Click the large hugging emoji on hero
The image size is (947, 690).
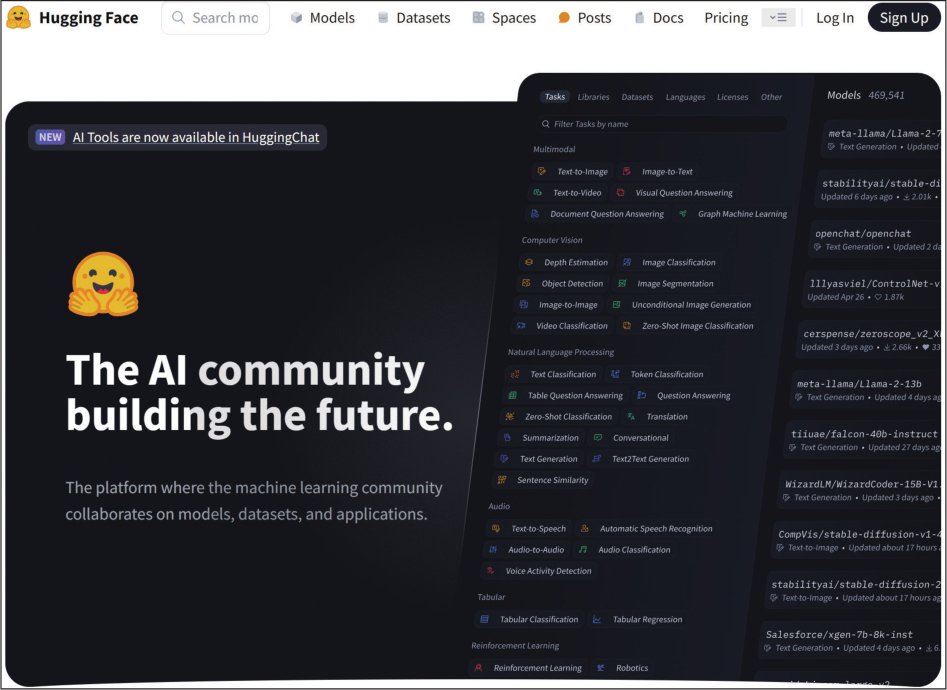pos(103,284)
